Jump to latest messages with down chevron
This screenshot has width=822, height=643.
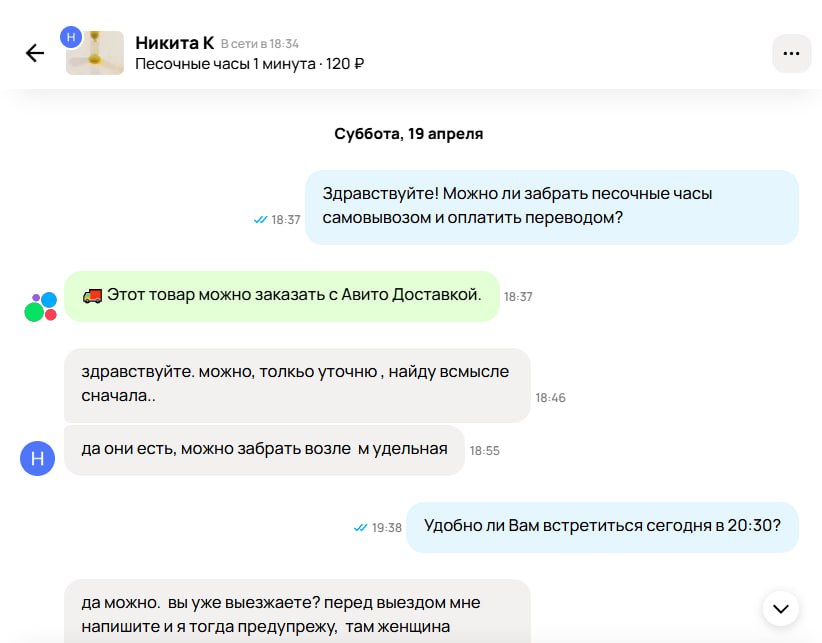[781, 608]
